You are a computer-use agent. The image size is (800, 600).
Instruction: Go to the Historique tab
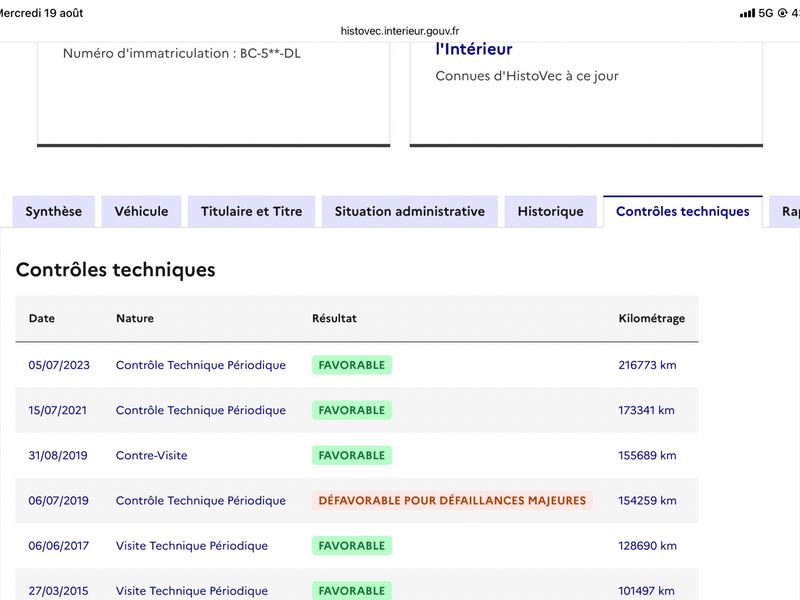click(x=551, y=211)
